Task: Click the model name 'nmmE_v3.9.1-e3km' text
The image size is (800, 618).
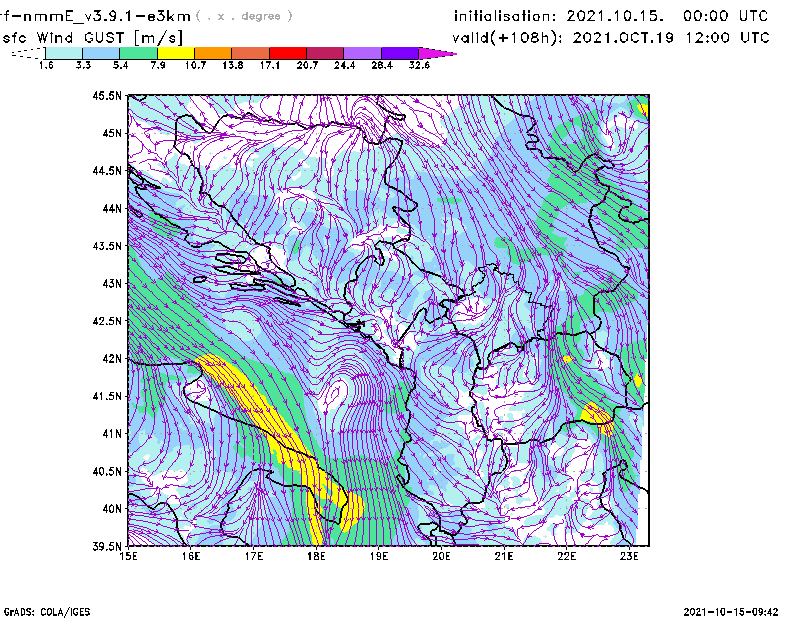Action: 107,16
